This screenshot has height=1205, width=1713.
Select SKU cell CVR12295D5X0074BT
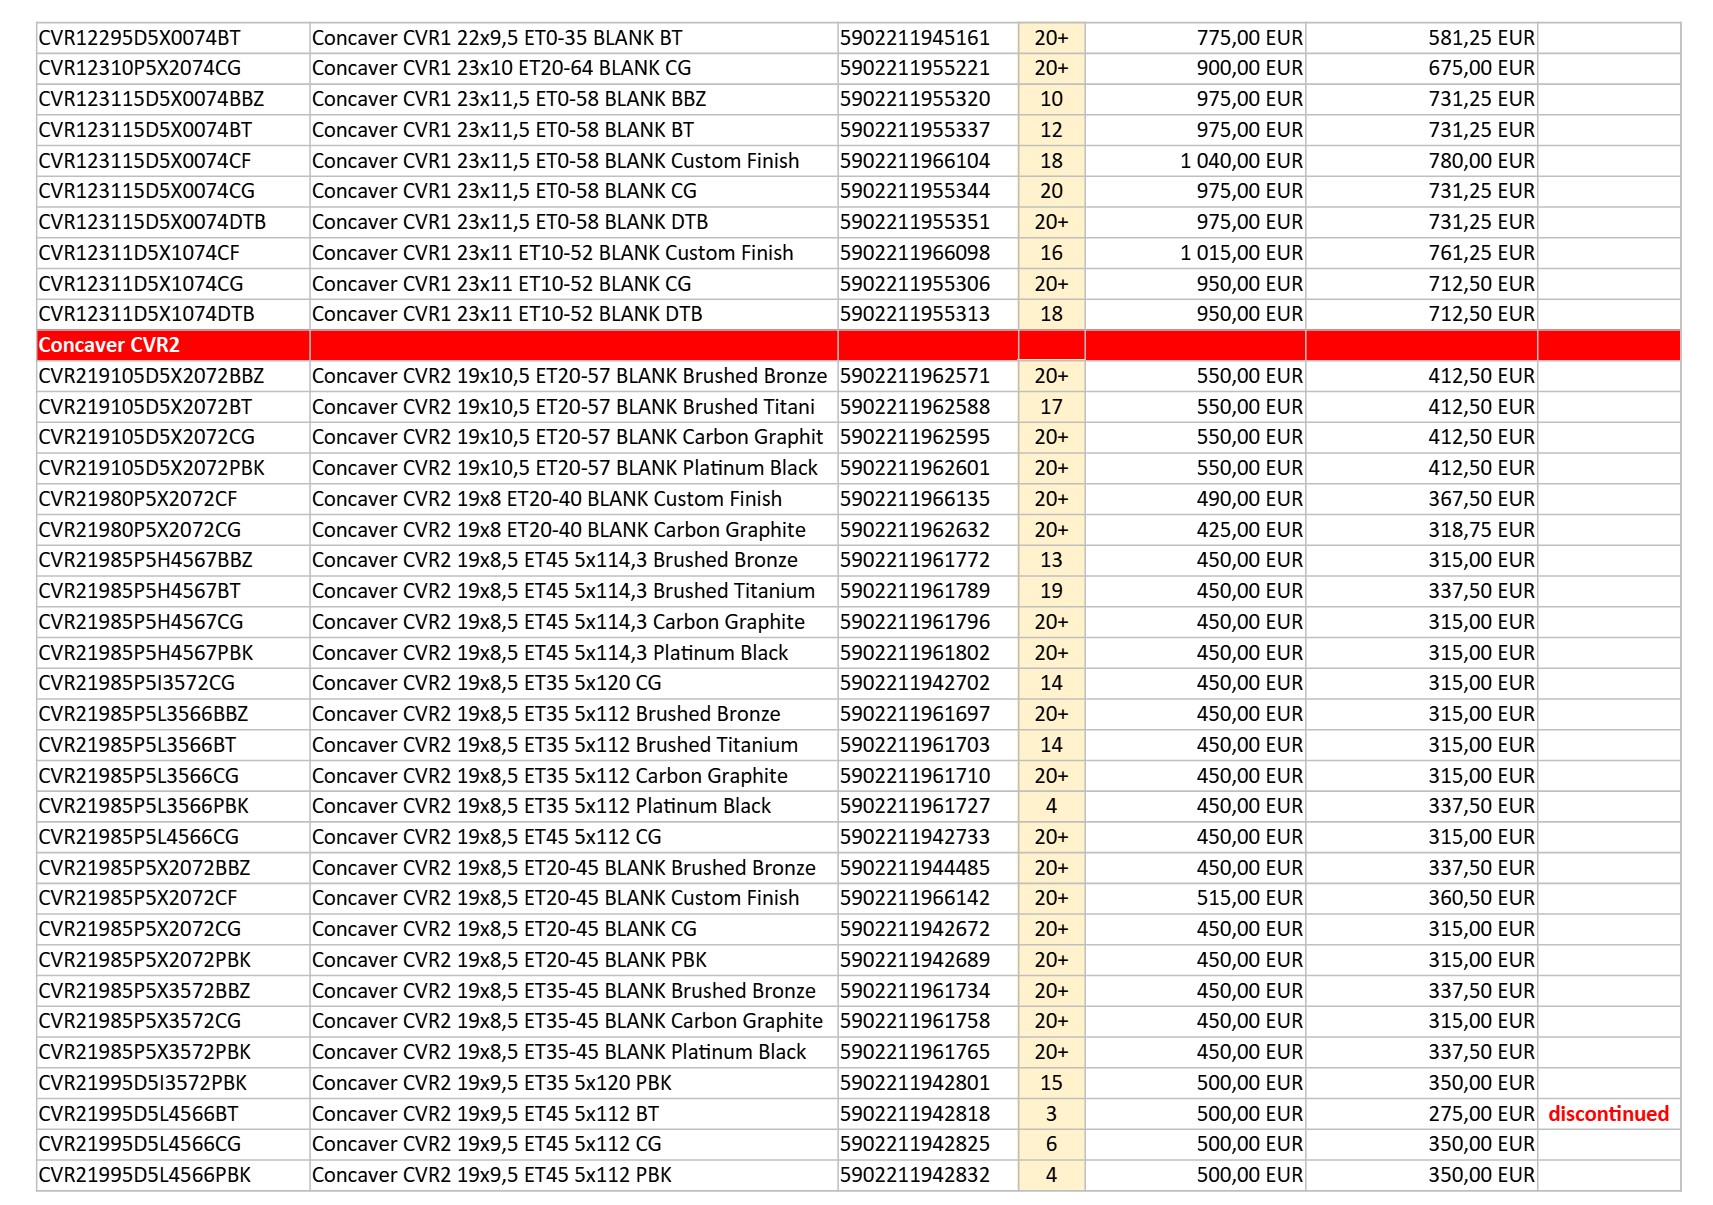point(140,38)
